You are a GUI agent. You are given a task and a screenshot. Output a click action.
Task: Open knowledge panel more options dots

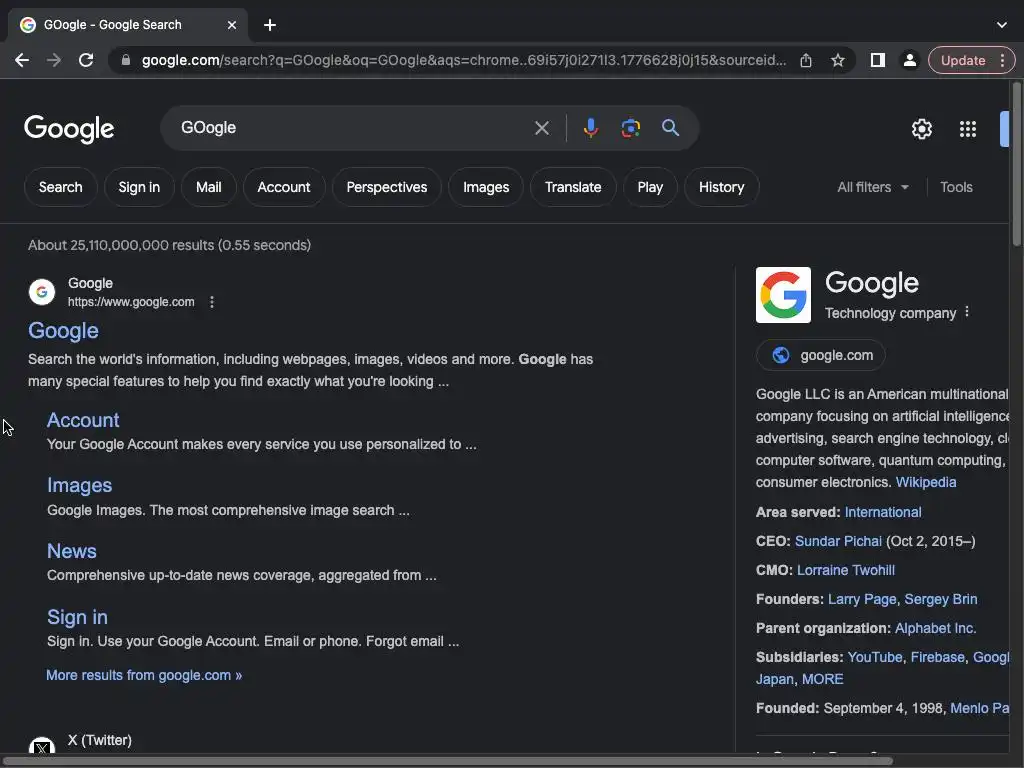pyautogui.click(x=967, y=312)
